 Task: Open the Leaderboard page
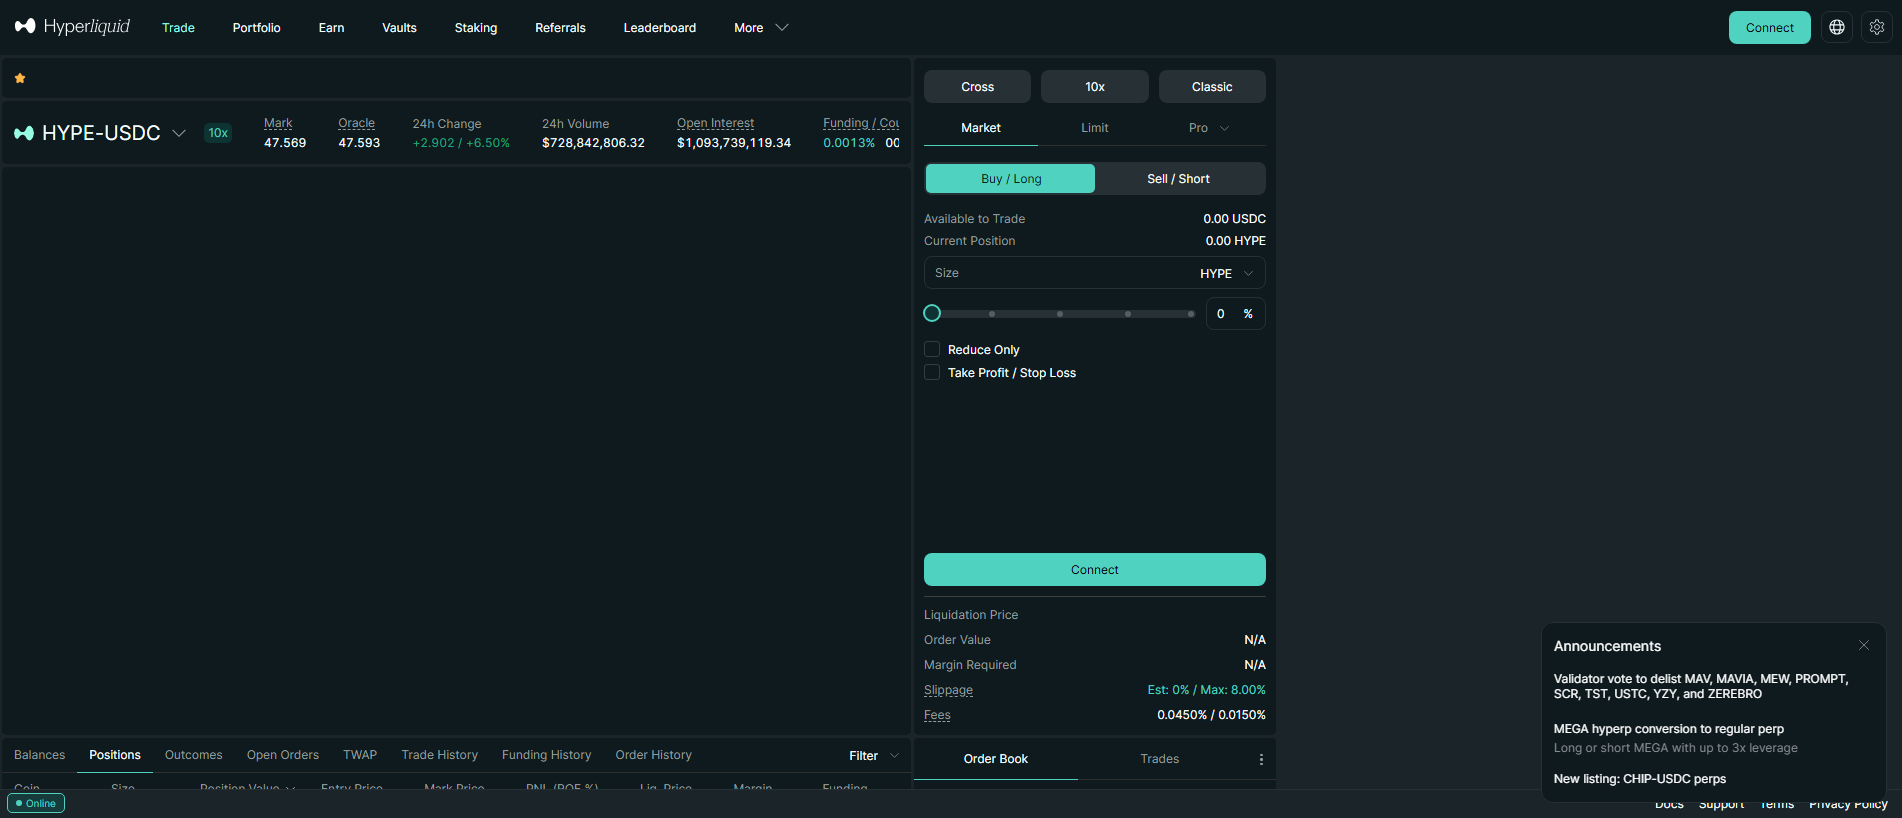[x=660, y=28]
